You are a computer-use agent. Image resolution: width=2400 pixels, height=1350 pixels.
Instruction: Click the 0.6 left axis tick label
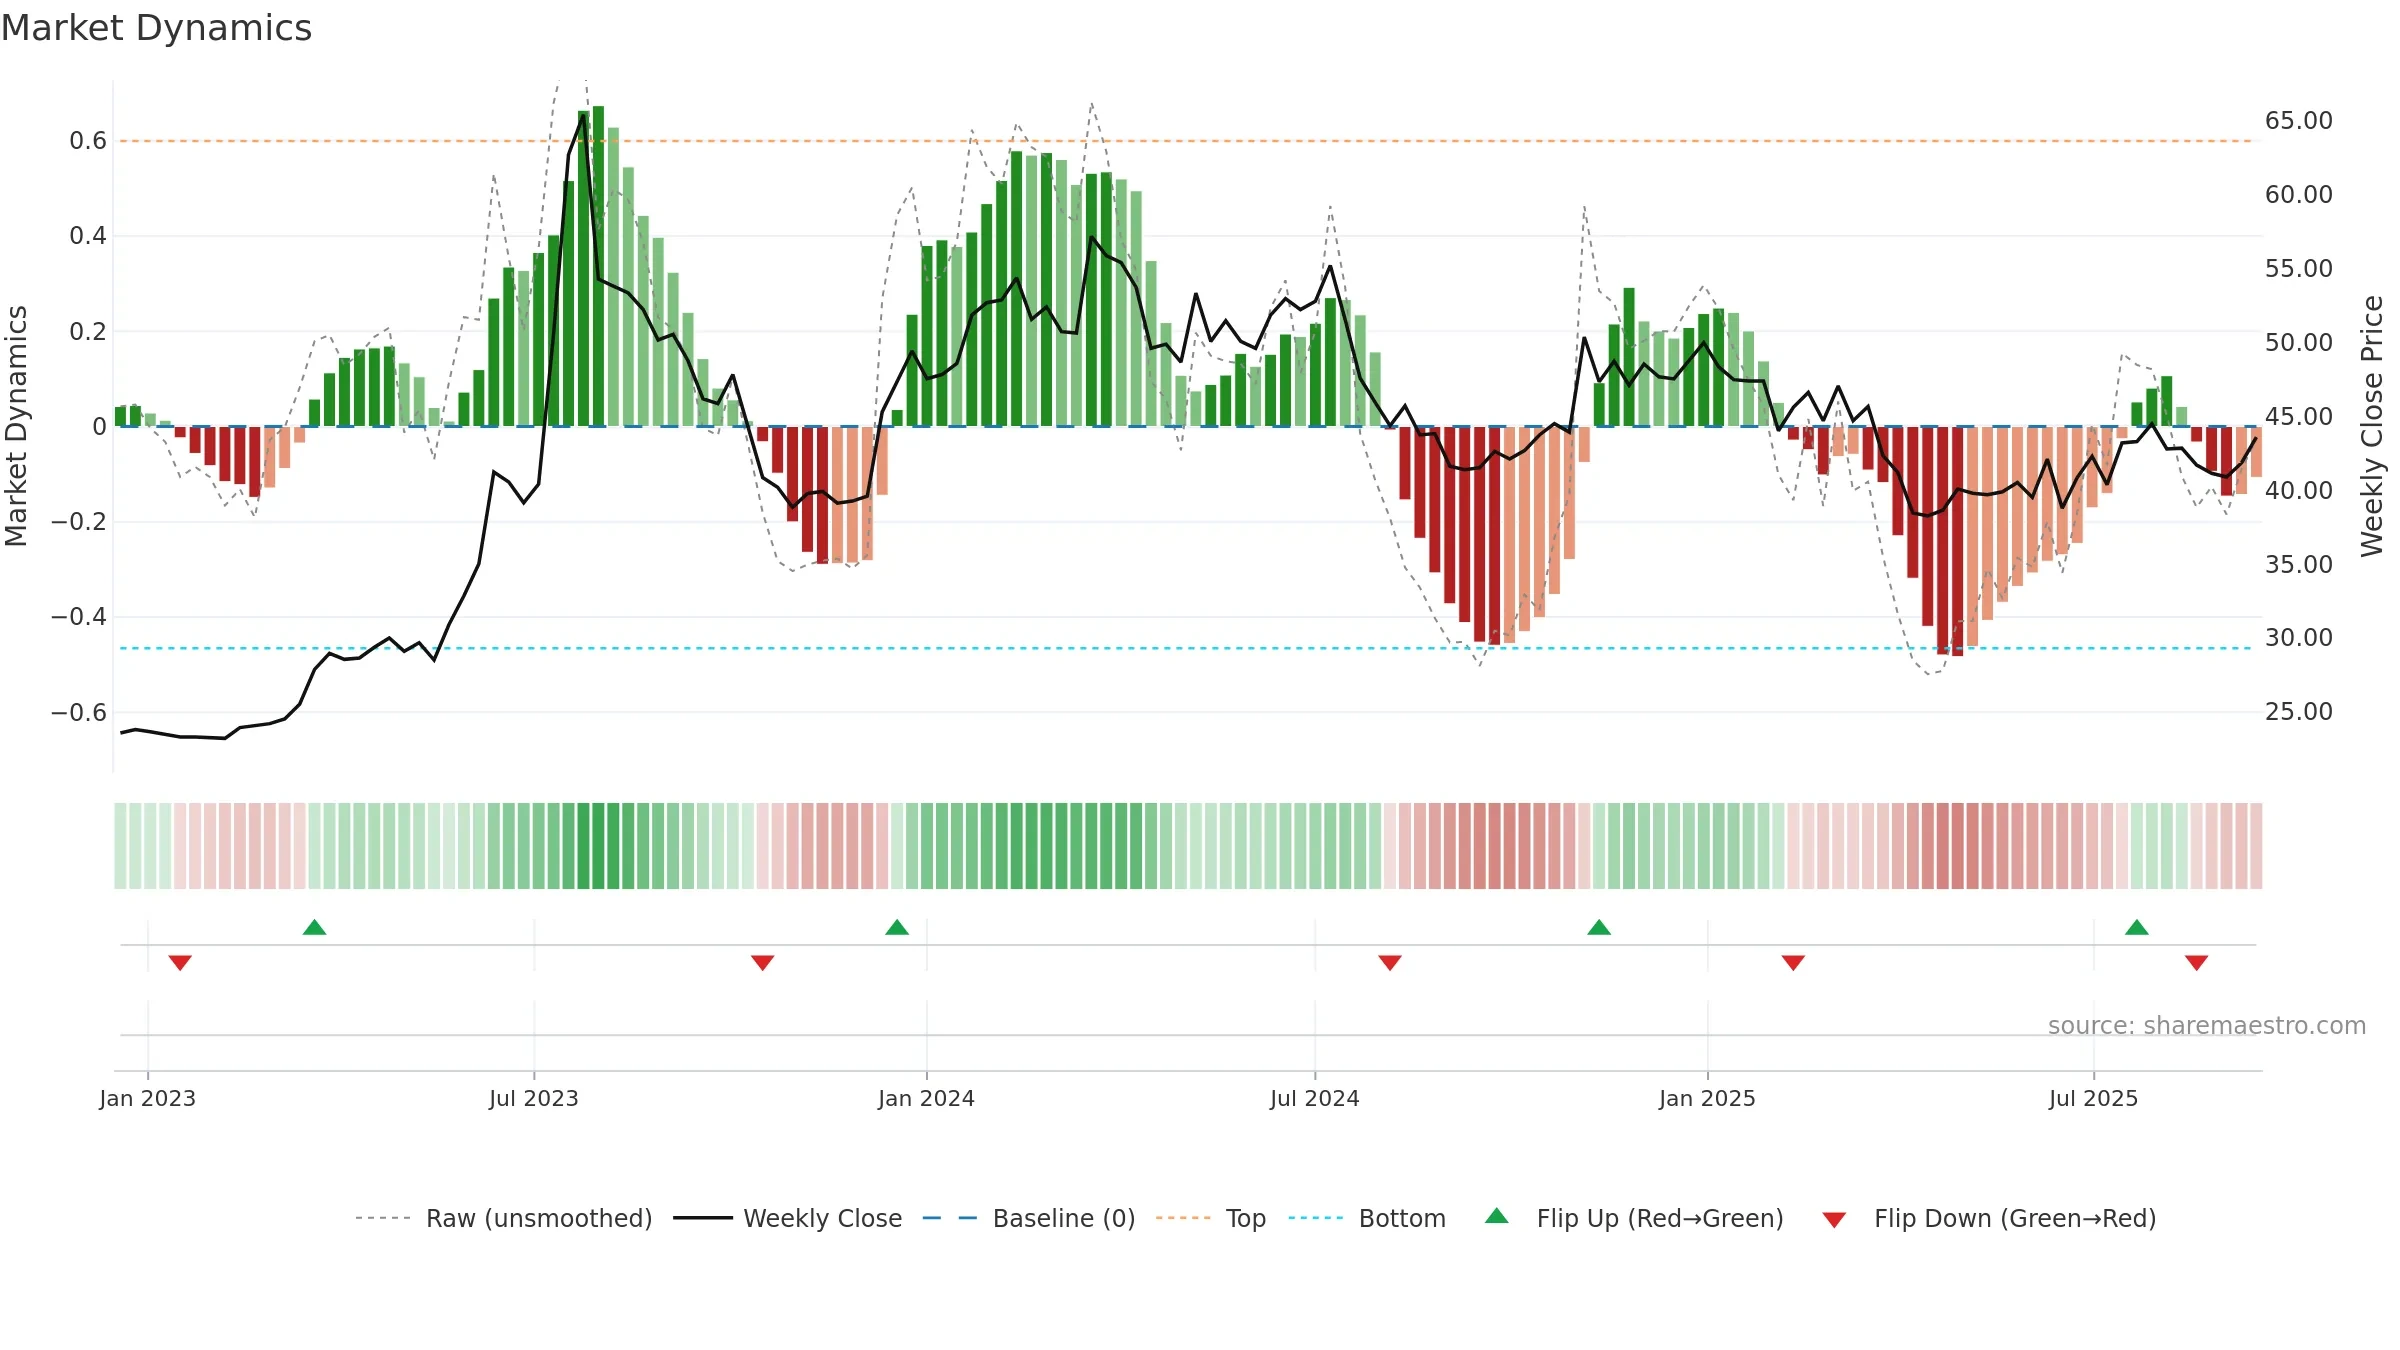pos(88,141)
